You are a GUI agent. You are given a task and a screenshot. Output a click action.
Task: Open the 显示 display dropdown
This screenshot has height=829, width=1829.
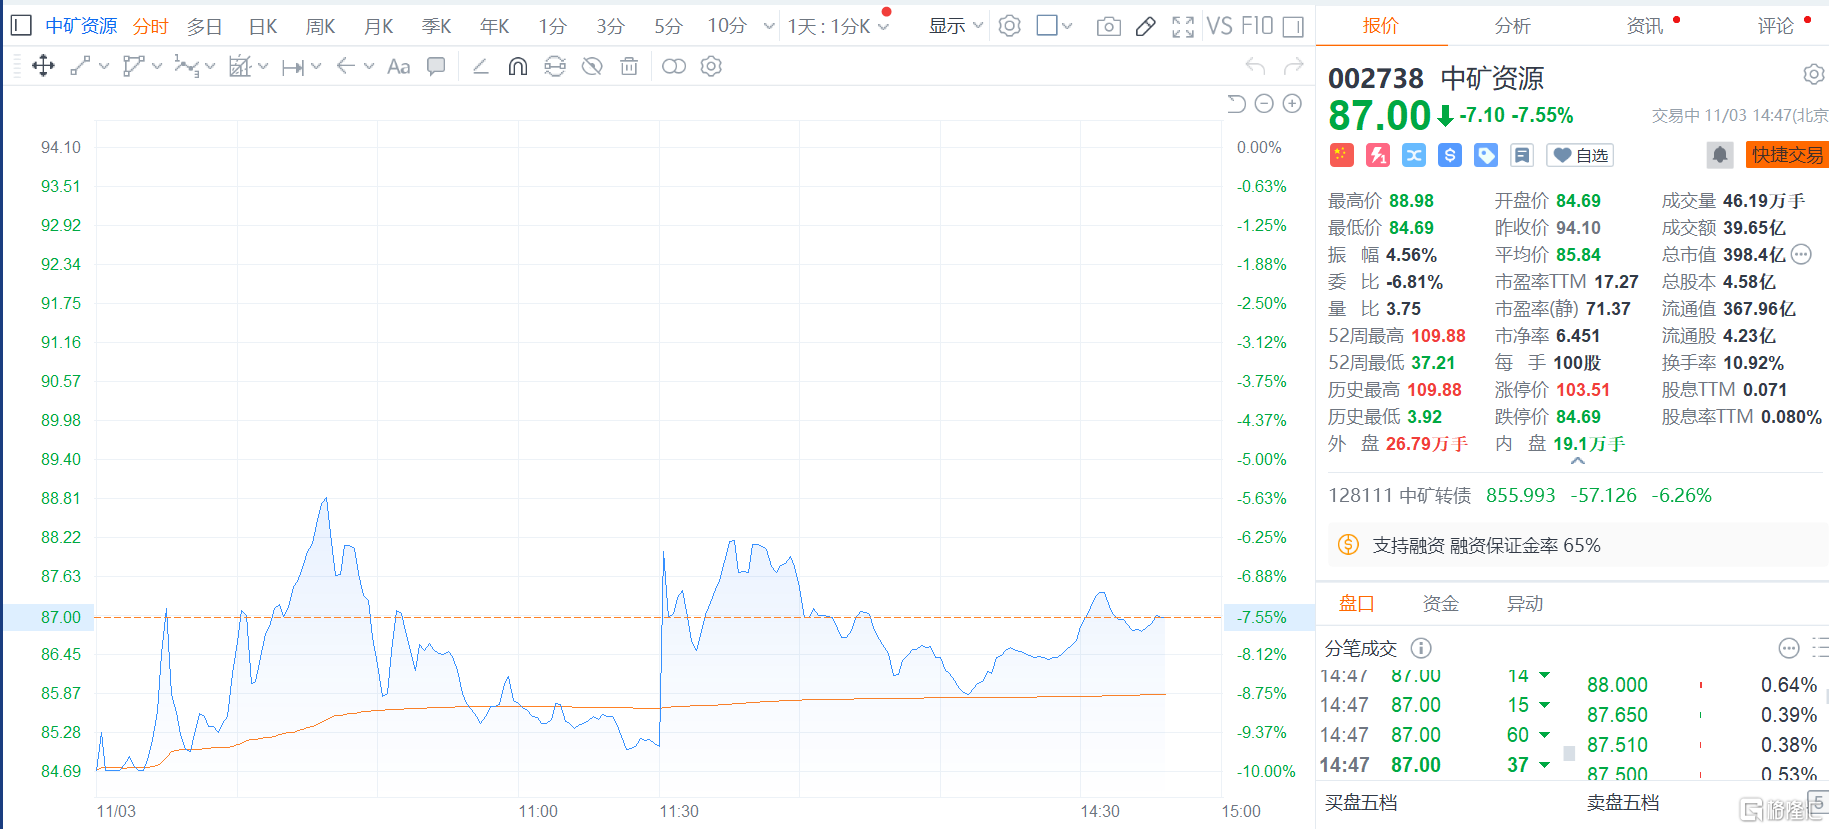click(956, 26)
